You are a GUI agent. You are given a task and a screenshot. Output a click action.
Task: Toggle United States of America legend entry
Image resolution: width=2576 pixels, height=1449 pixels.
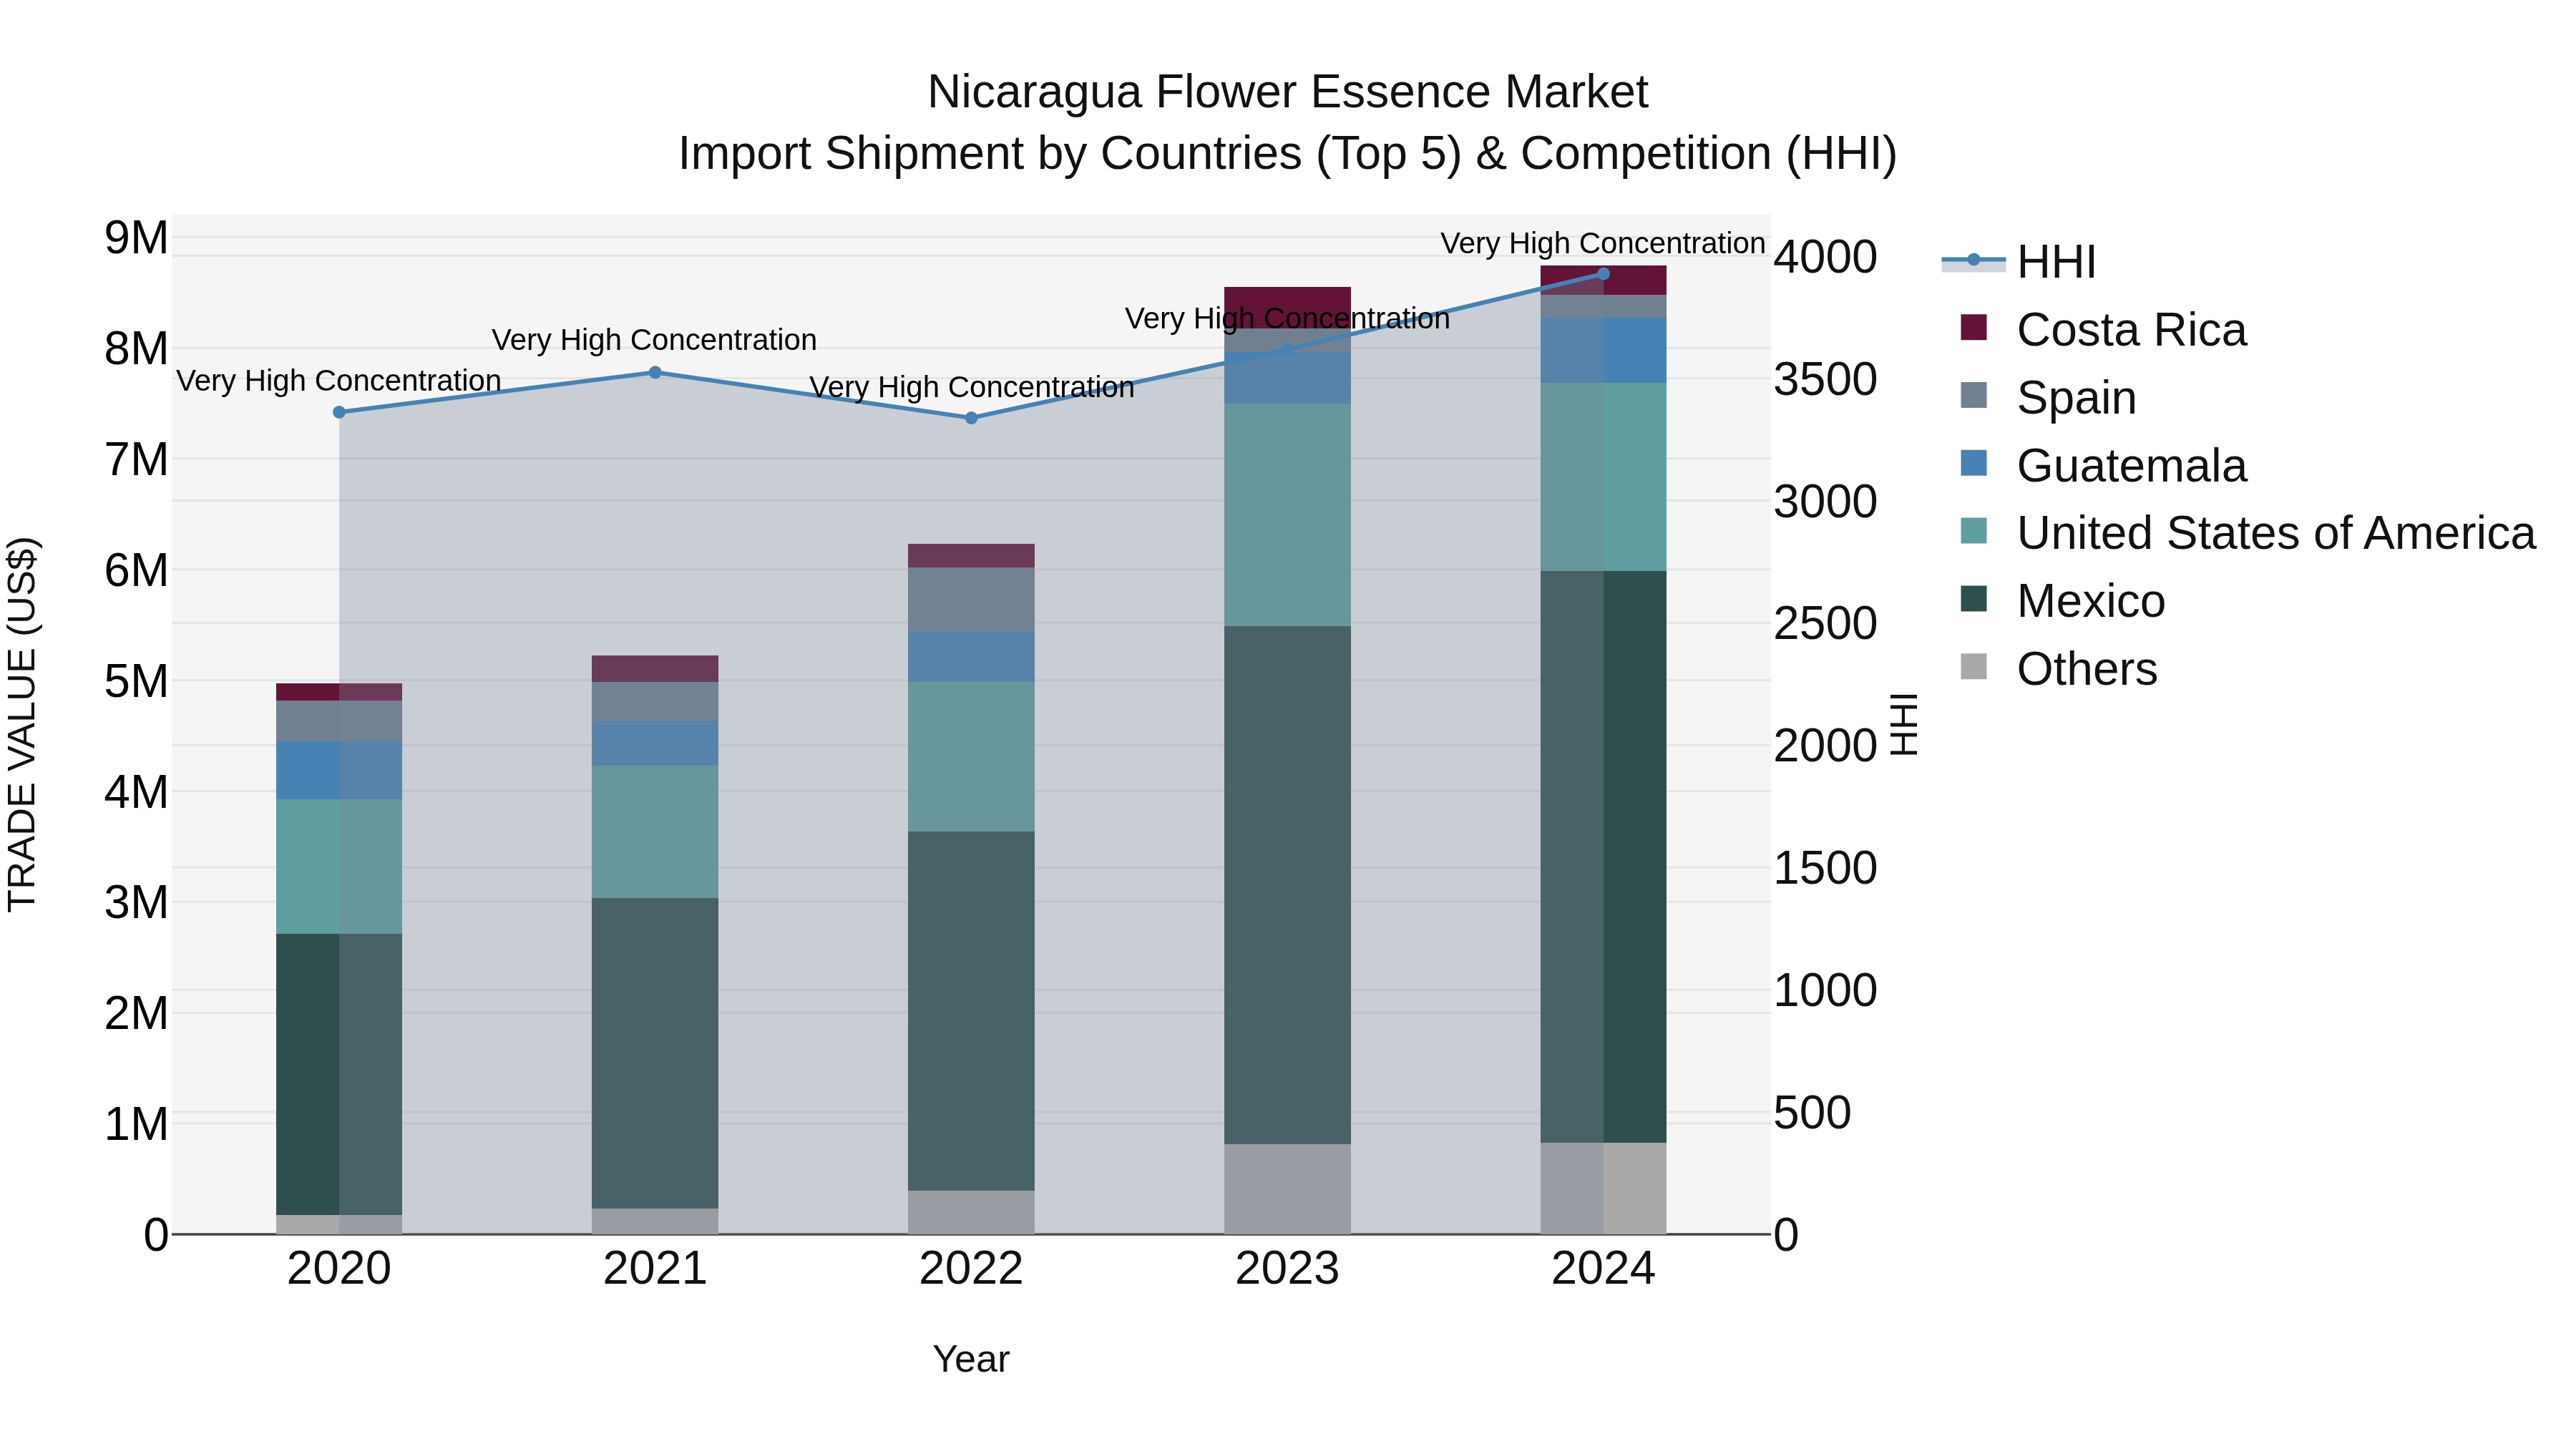click(2248, 533)
